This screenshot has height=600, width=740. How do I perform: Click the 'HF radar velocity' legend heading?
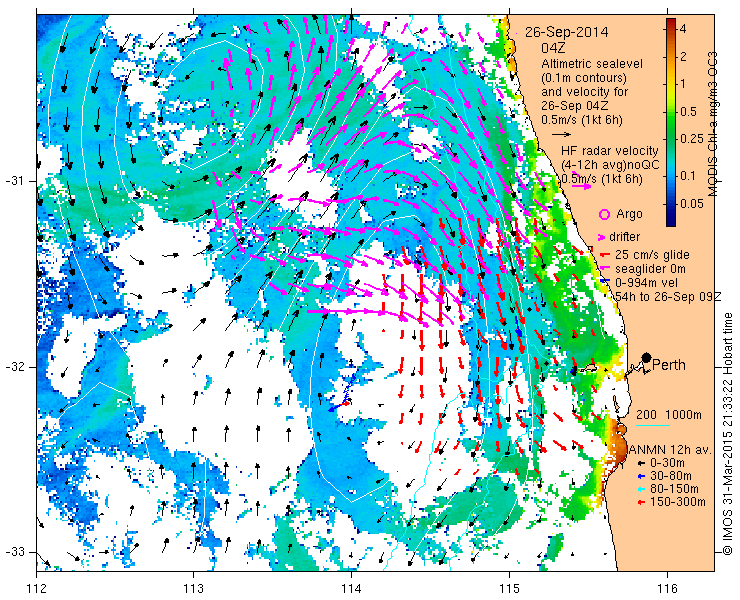click(x=610, y=151)
